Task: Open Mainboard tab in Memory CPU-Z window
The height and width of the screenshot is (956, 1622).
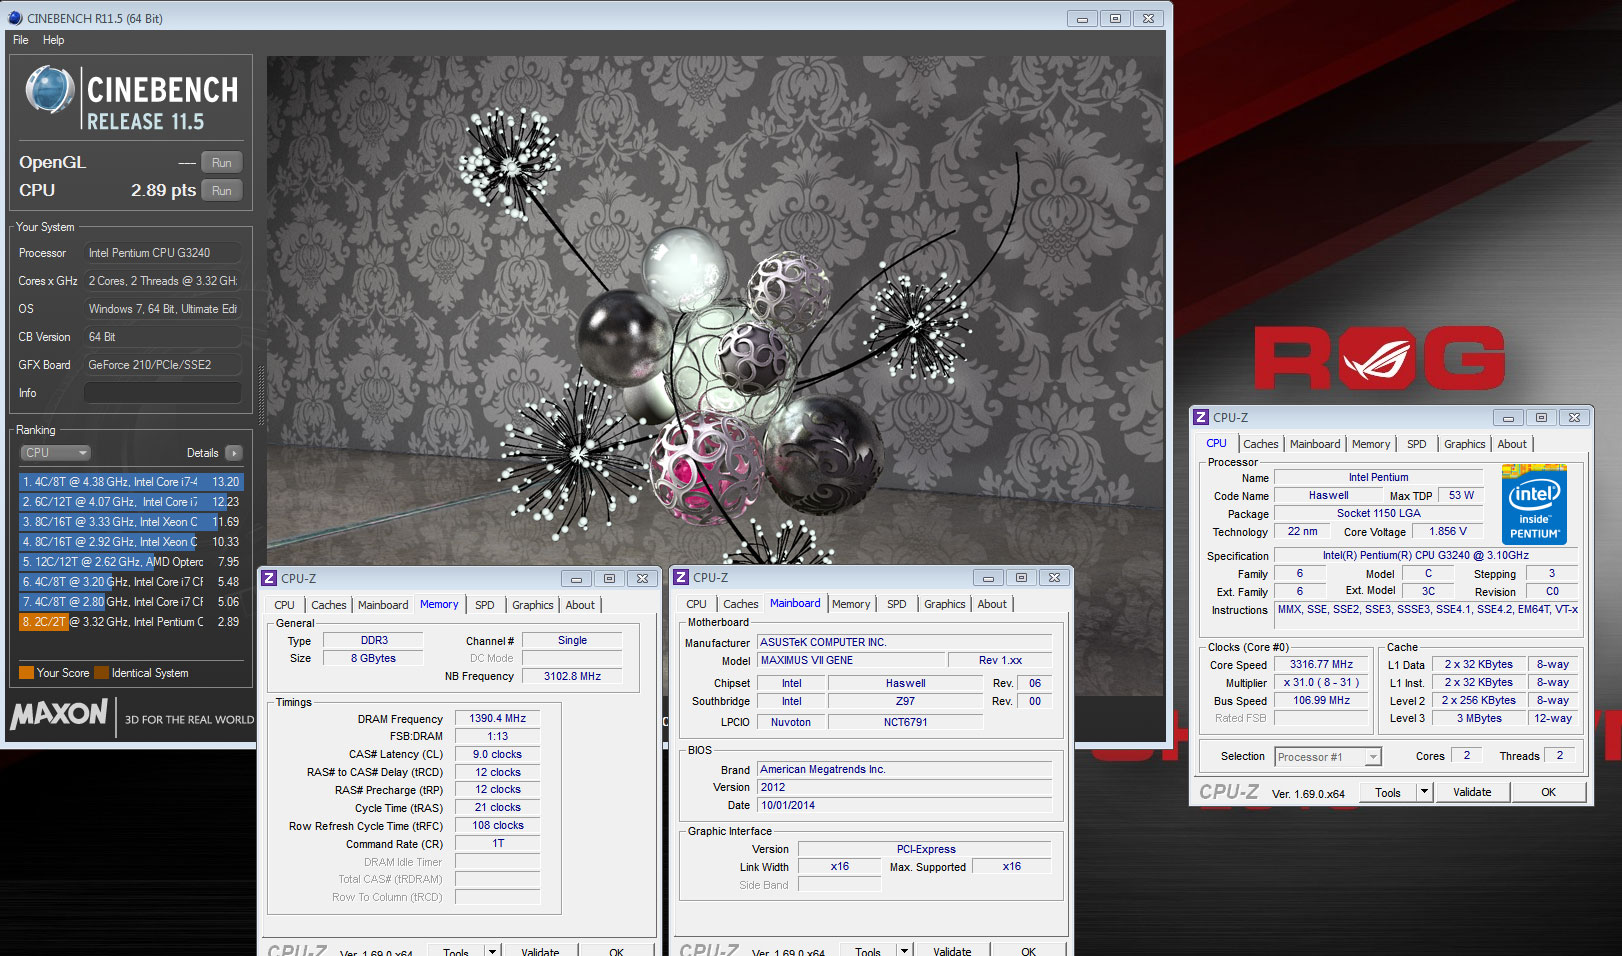Action: point(383,605)
